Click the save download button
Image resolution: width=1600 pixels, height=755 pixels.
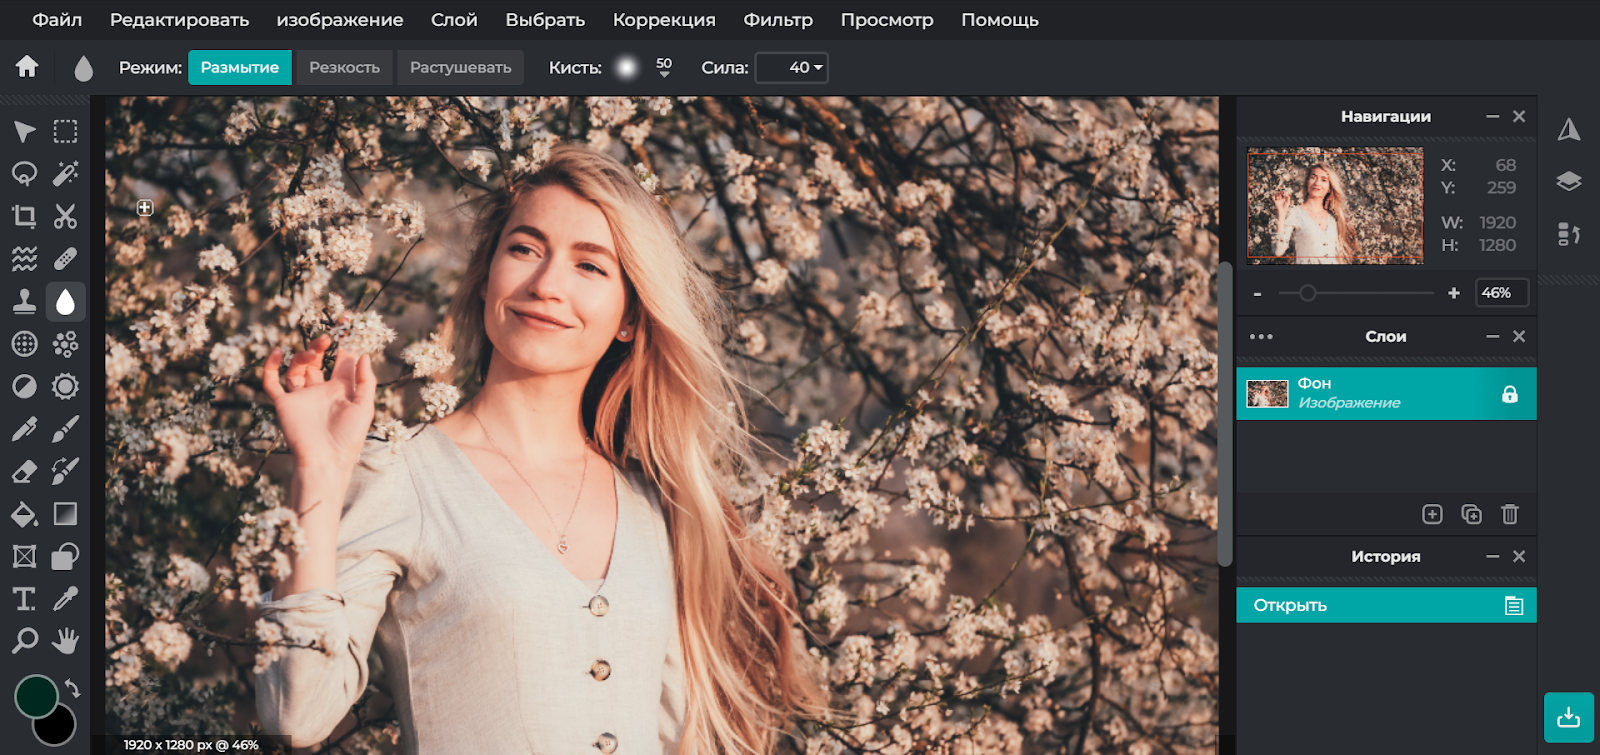[1568, 717]
